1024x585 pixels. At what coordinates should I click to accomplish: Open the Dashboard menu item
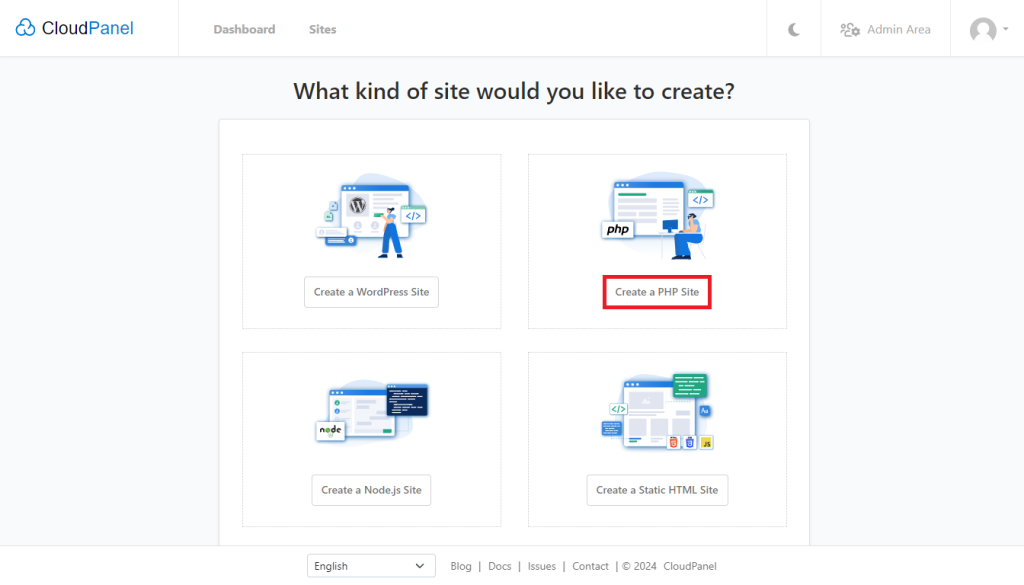point(244,29)
